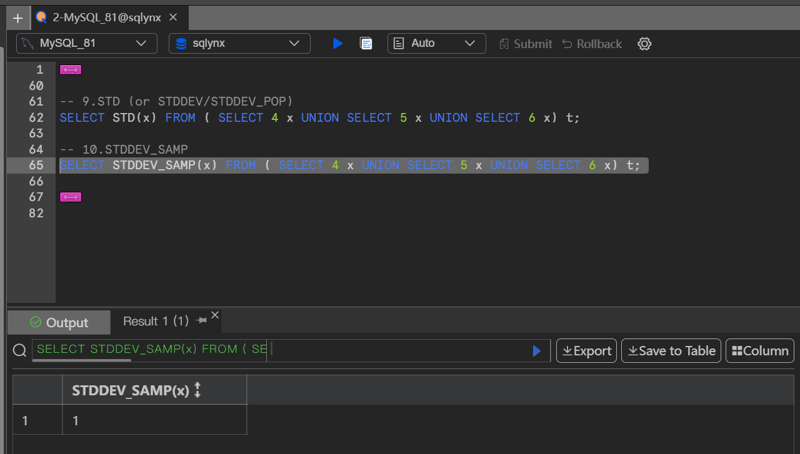The width and height of the screenshot is (800, 454).
Task: Re-run the result query with blue arrow
Action: (536, 351)
